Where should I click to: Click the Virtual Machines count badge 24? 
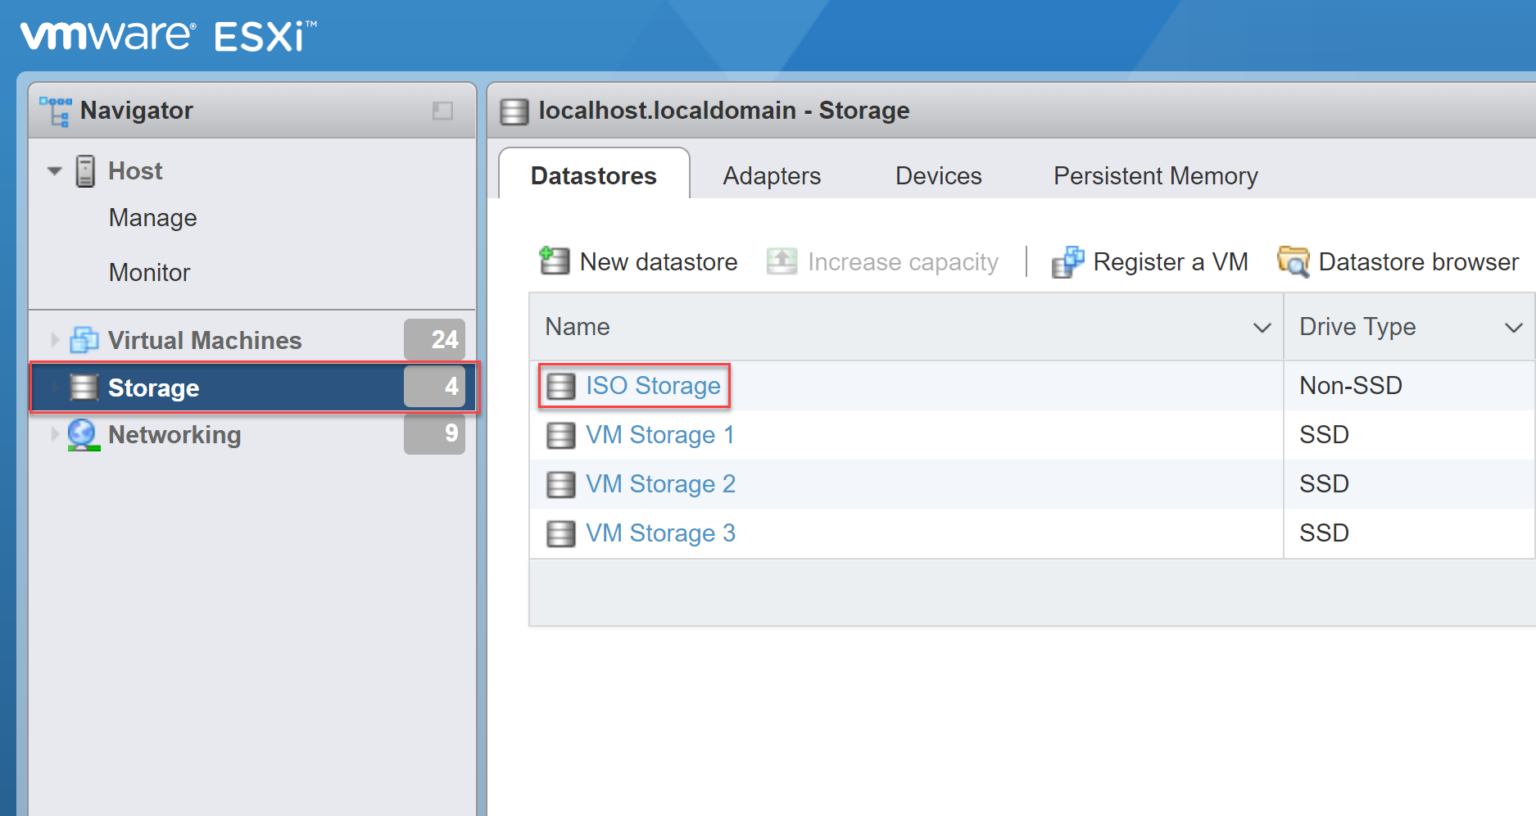(x=435, y=340)
